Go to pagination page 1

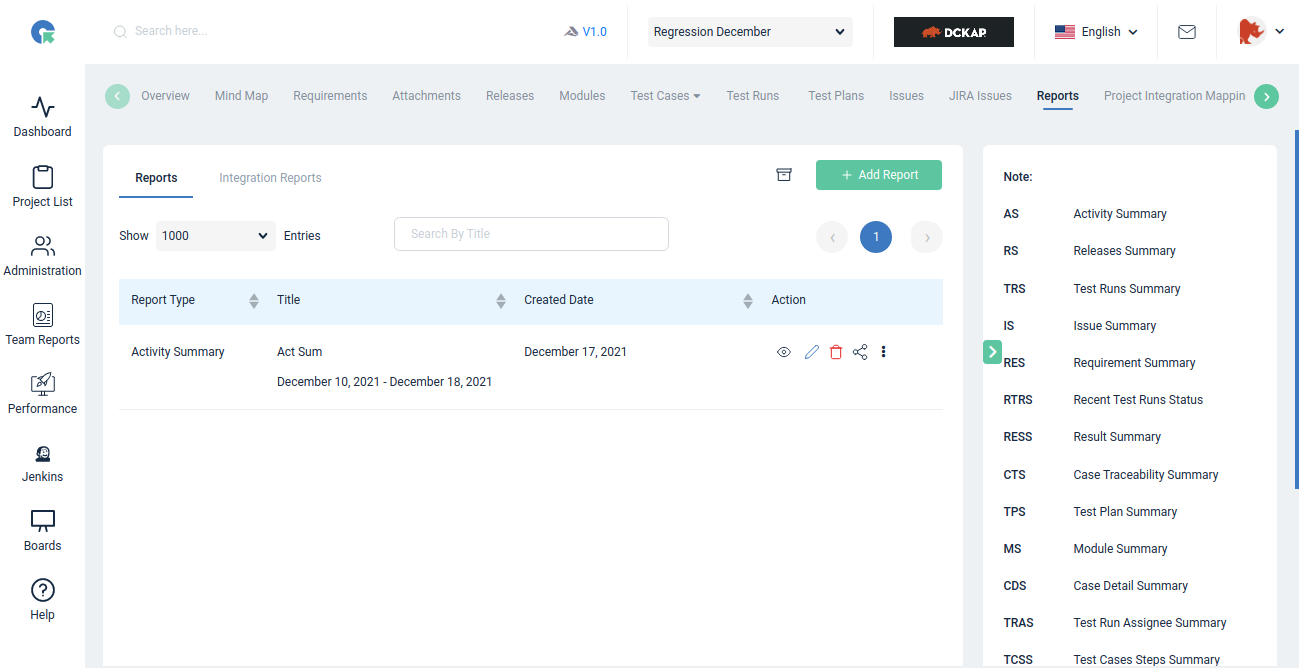tap(876, 237)
